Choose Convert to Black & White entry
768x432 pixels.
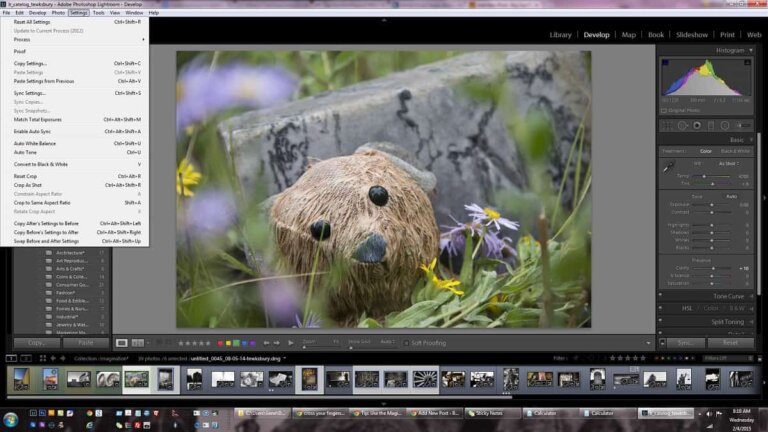[75, 164]
